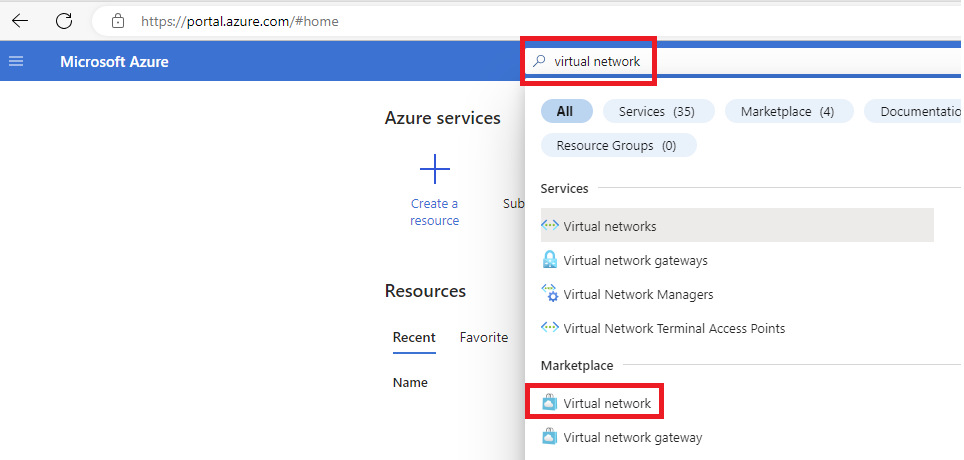Image resolution: width=964 pixels, height=460 pixels.
Task: Switch to the Favorite resources tab
Action: coord(484,338)
